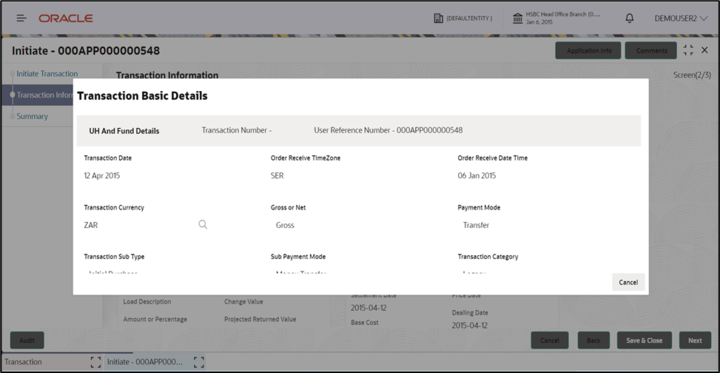720x373 pixels.
Task: Open the DEFAULTENTITY entity selector
Action: point(463,18)
